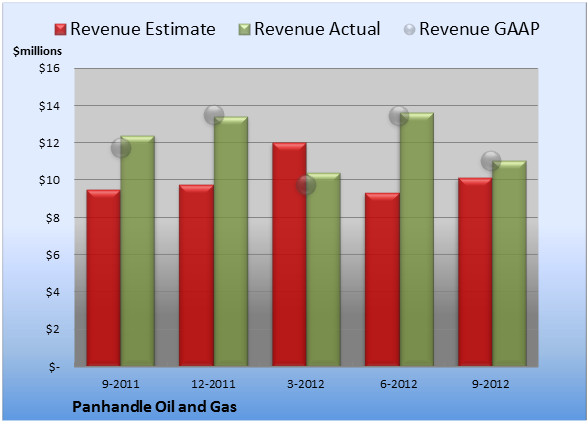Viewport: 588px width, 422px height.
Task: Click the 6-2012 x-axis label
Action: click(x=399, y=384)
